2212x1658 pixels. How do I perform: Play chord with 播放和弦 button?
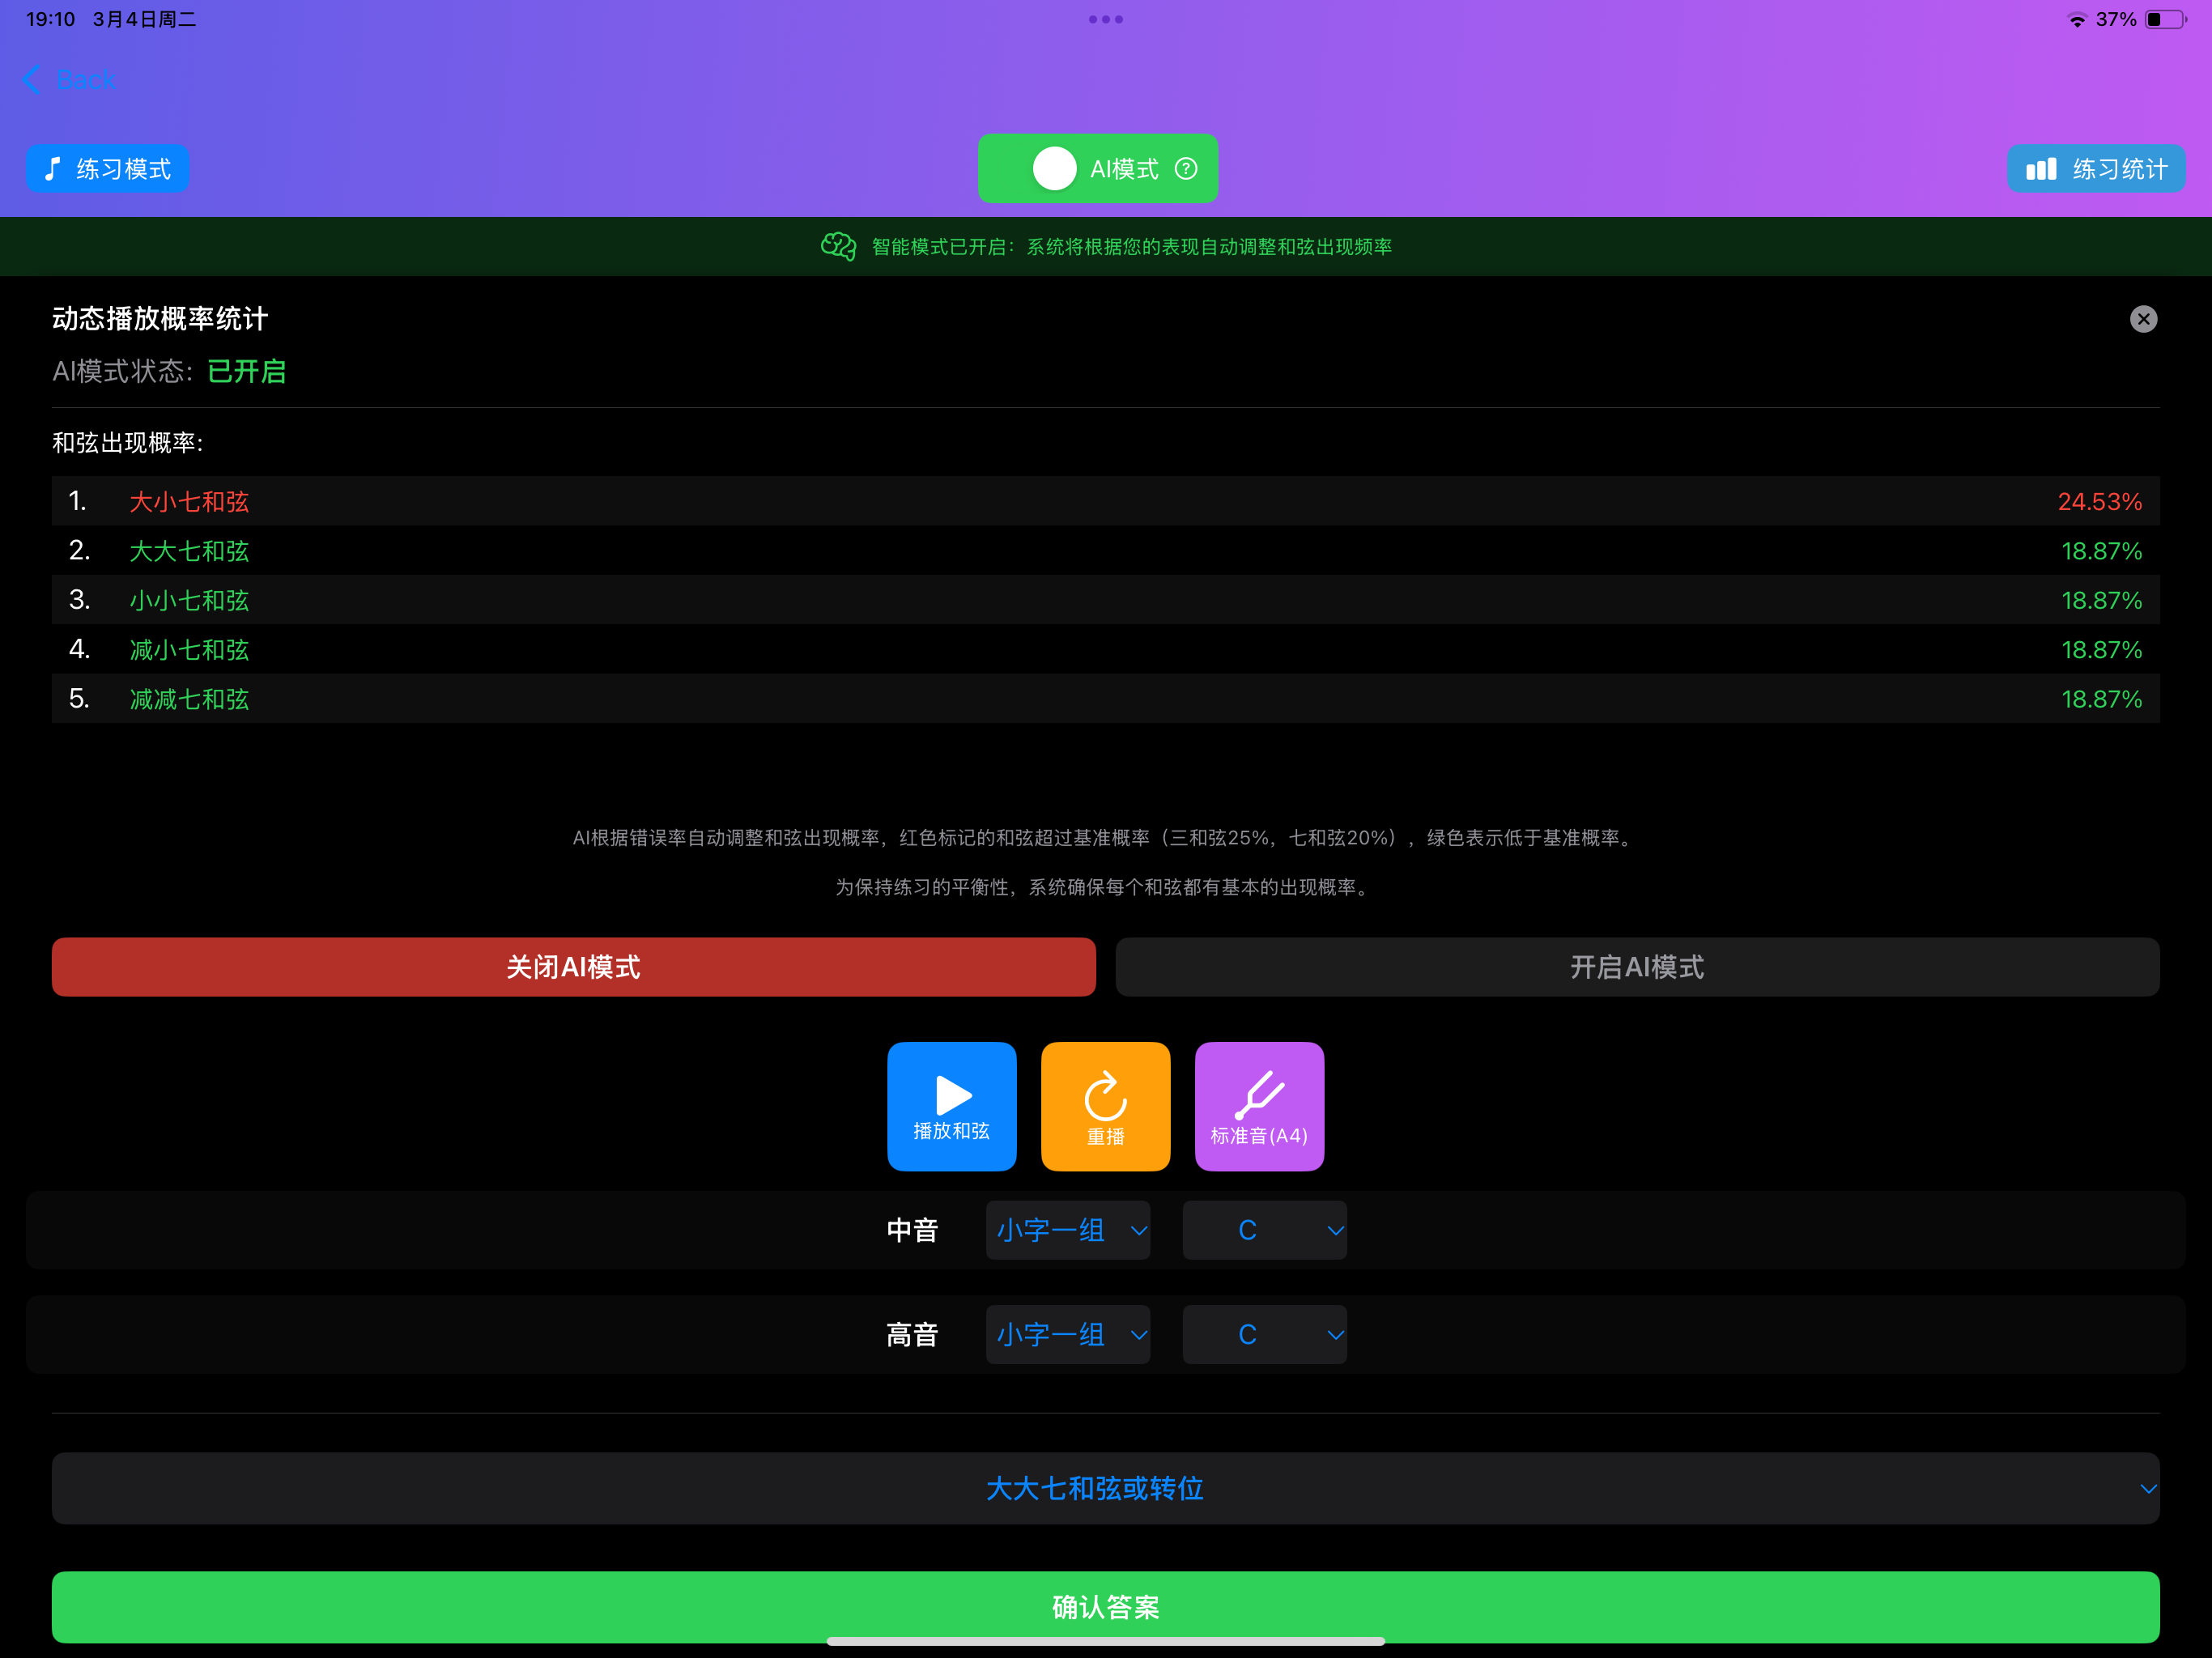pos(952,1106)
